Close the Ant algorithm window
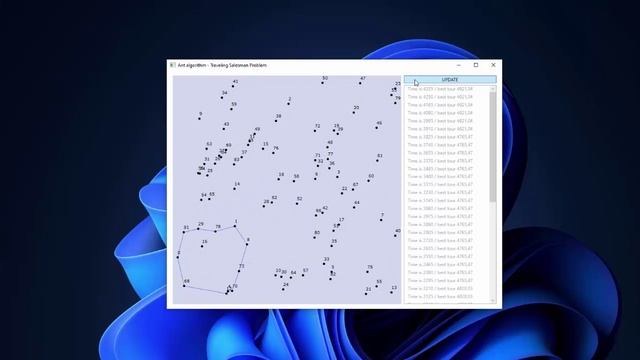This screenshot has height=360, width=640. coord(493,65)
